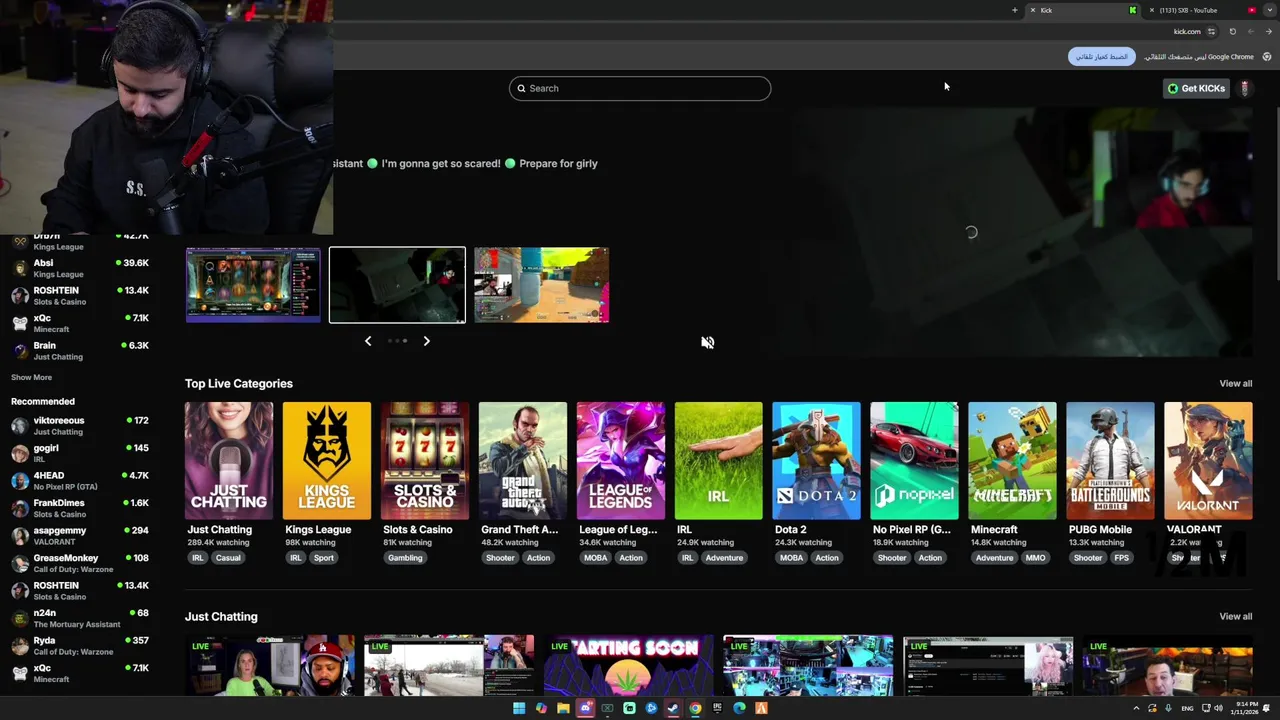Open the Chrome tab search dropdown
Screen dimensions: 1280x720
tap(1270, 10)
